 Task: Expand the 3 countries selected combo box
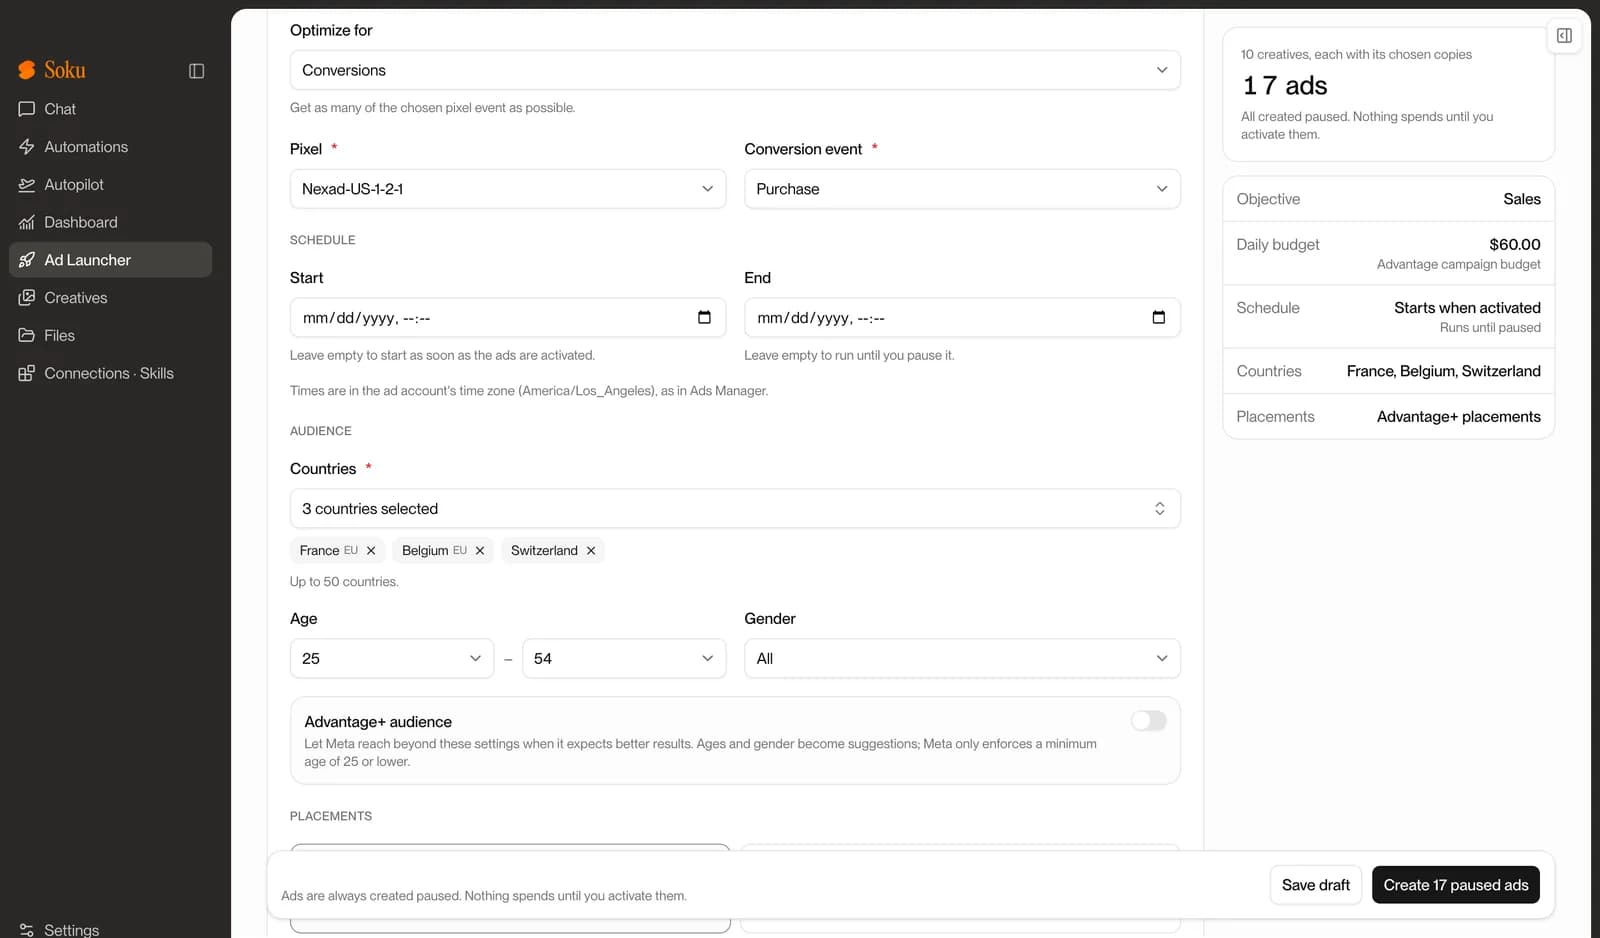click(x=735, y=509)
